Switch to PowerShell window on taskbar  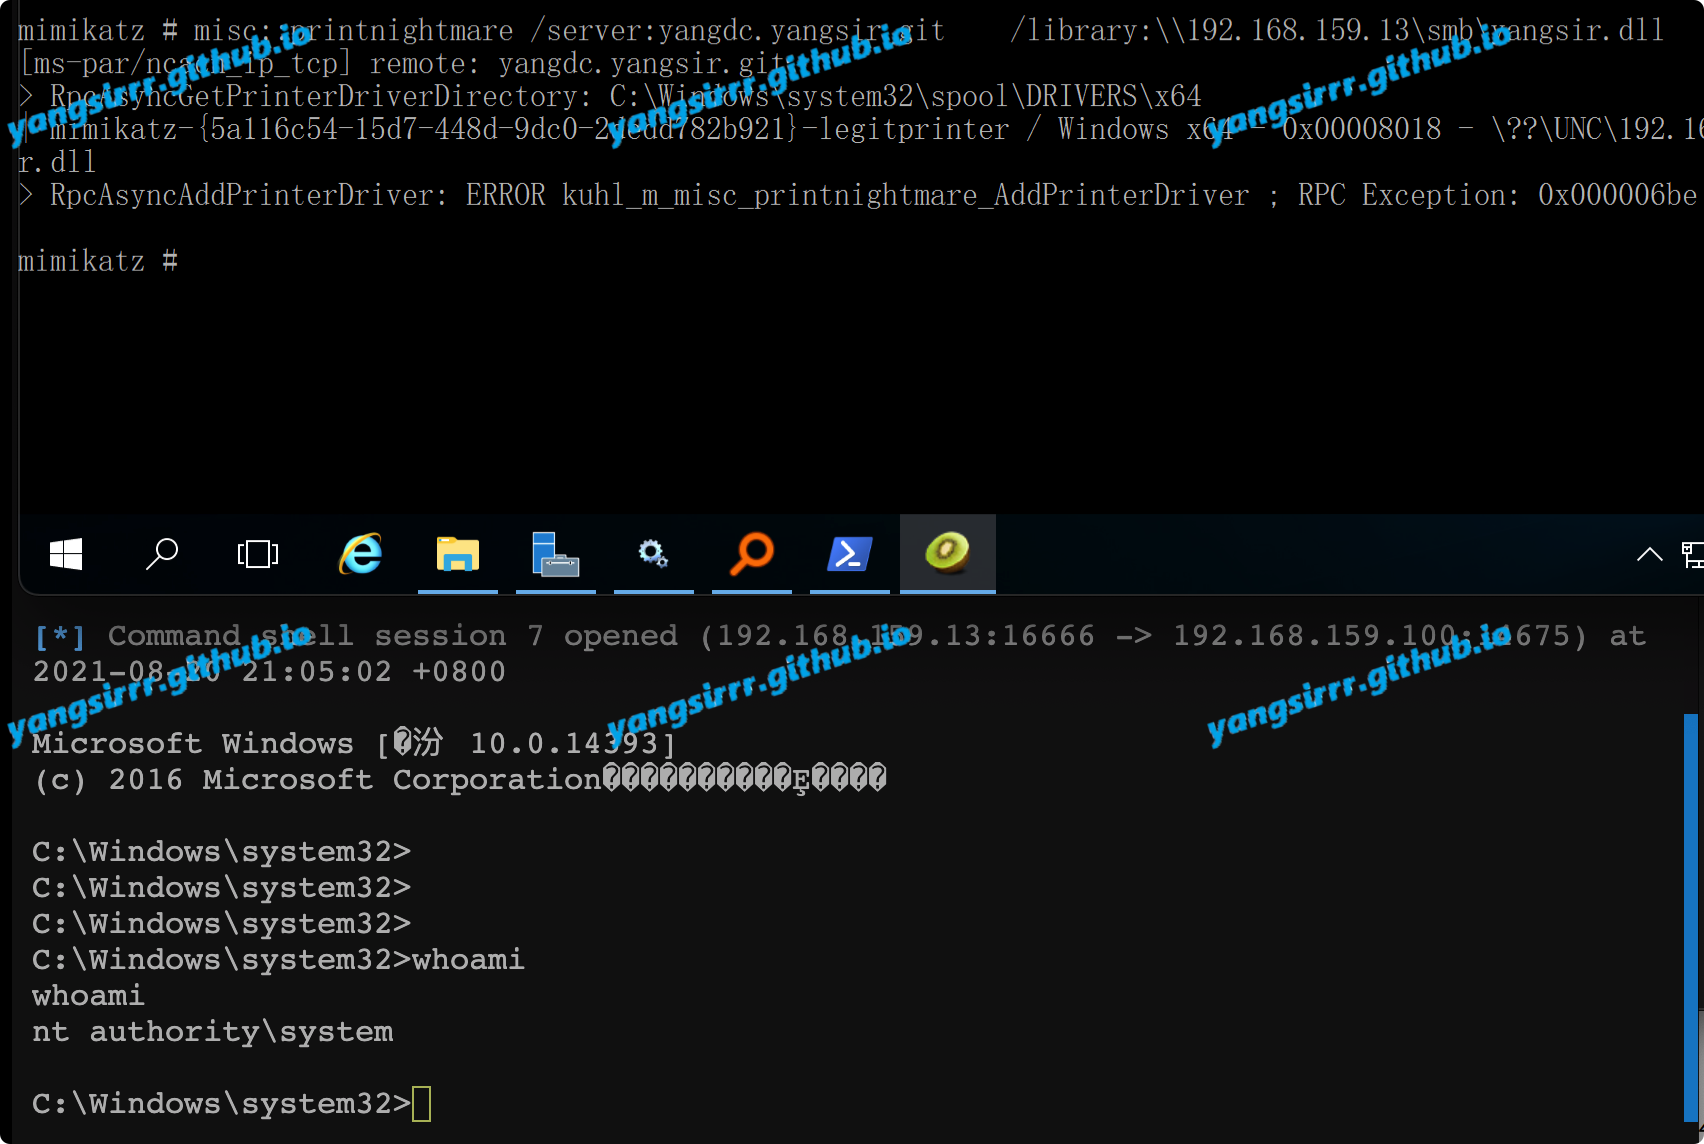coord(850,554)
